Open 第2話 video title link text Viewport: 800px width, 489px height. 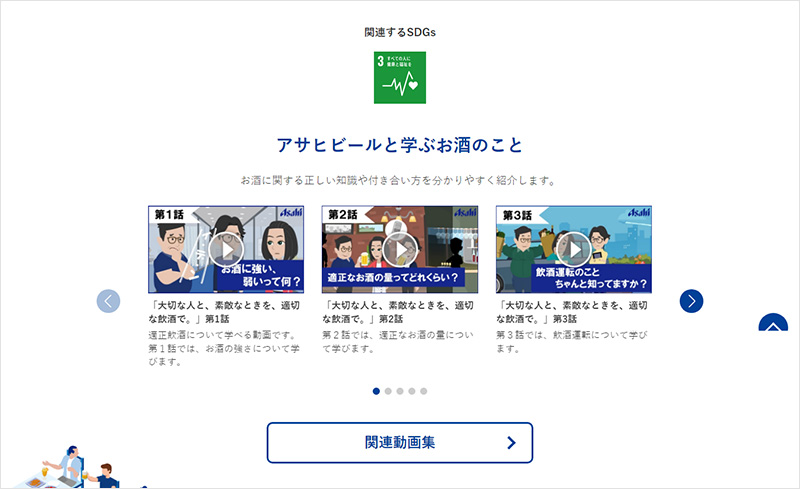(398, 312)
